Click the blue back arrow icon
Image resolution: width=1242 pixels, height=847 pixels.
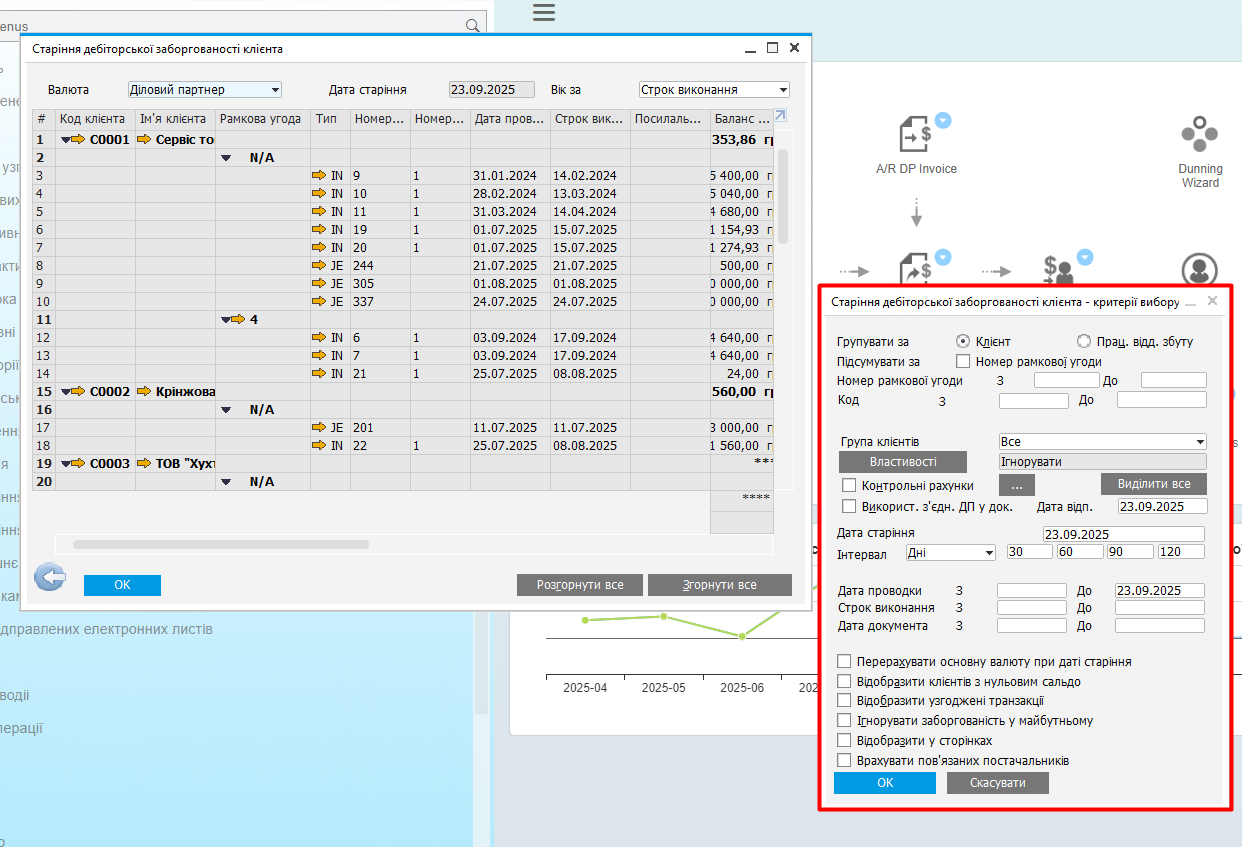pos(50,577)
